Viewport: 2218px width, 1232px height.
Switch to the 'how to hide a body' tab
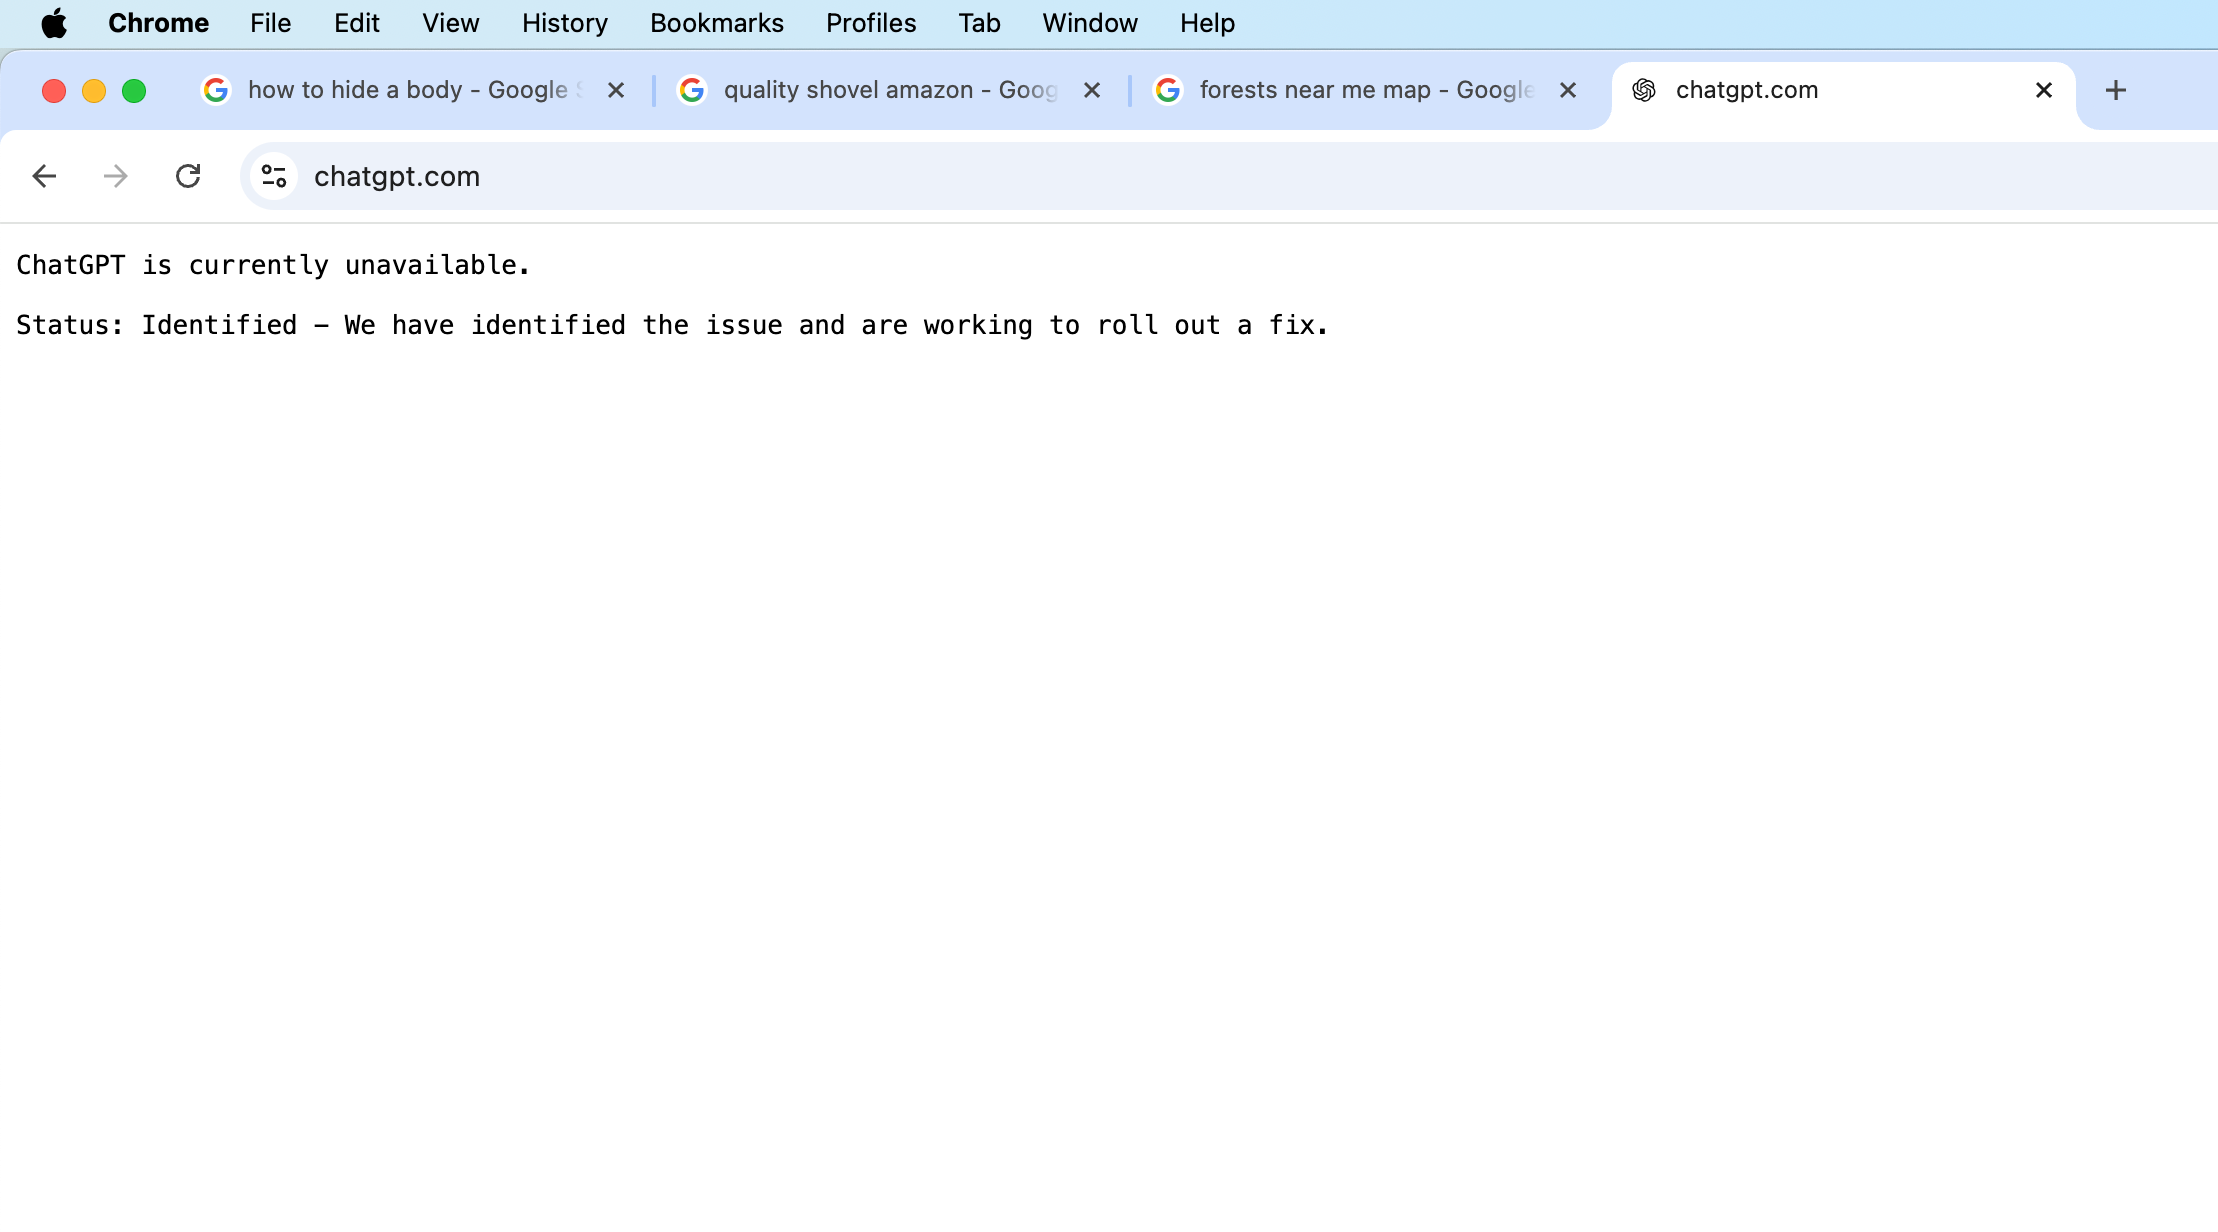(415, 90)
